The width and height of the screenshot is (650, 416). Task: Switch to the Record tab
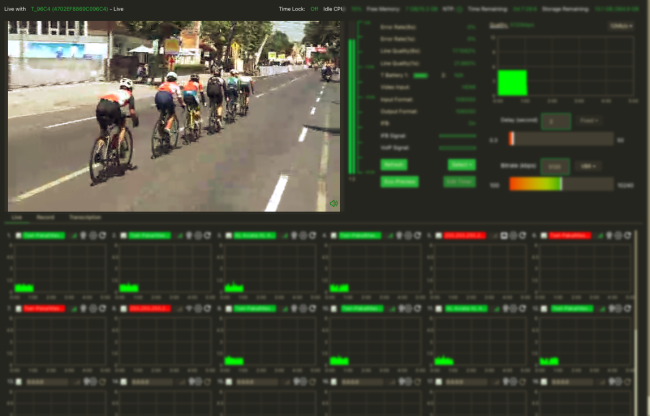point(45,217)
